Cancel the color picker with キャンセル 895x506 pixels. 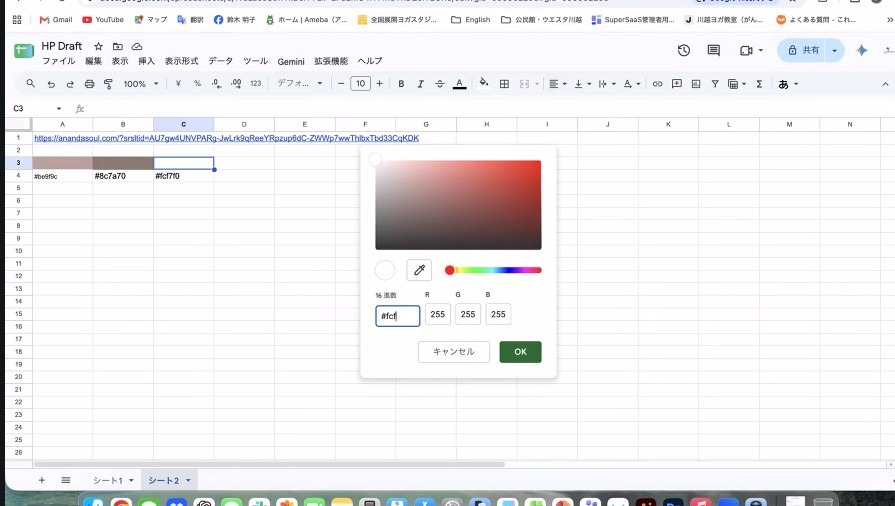tap(454, 352)
